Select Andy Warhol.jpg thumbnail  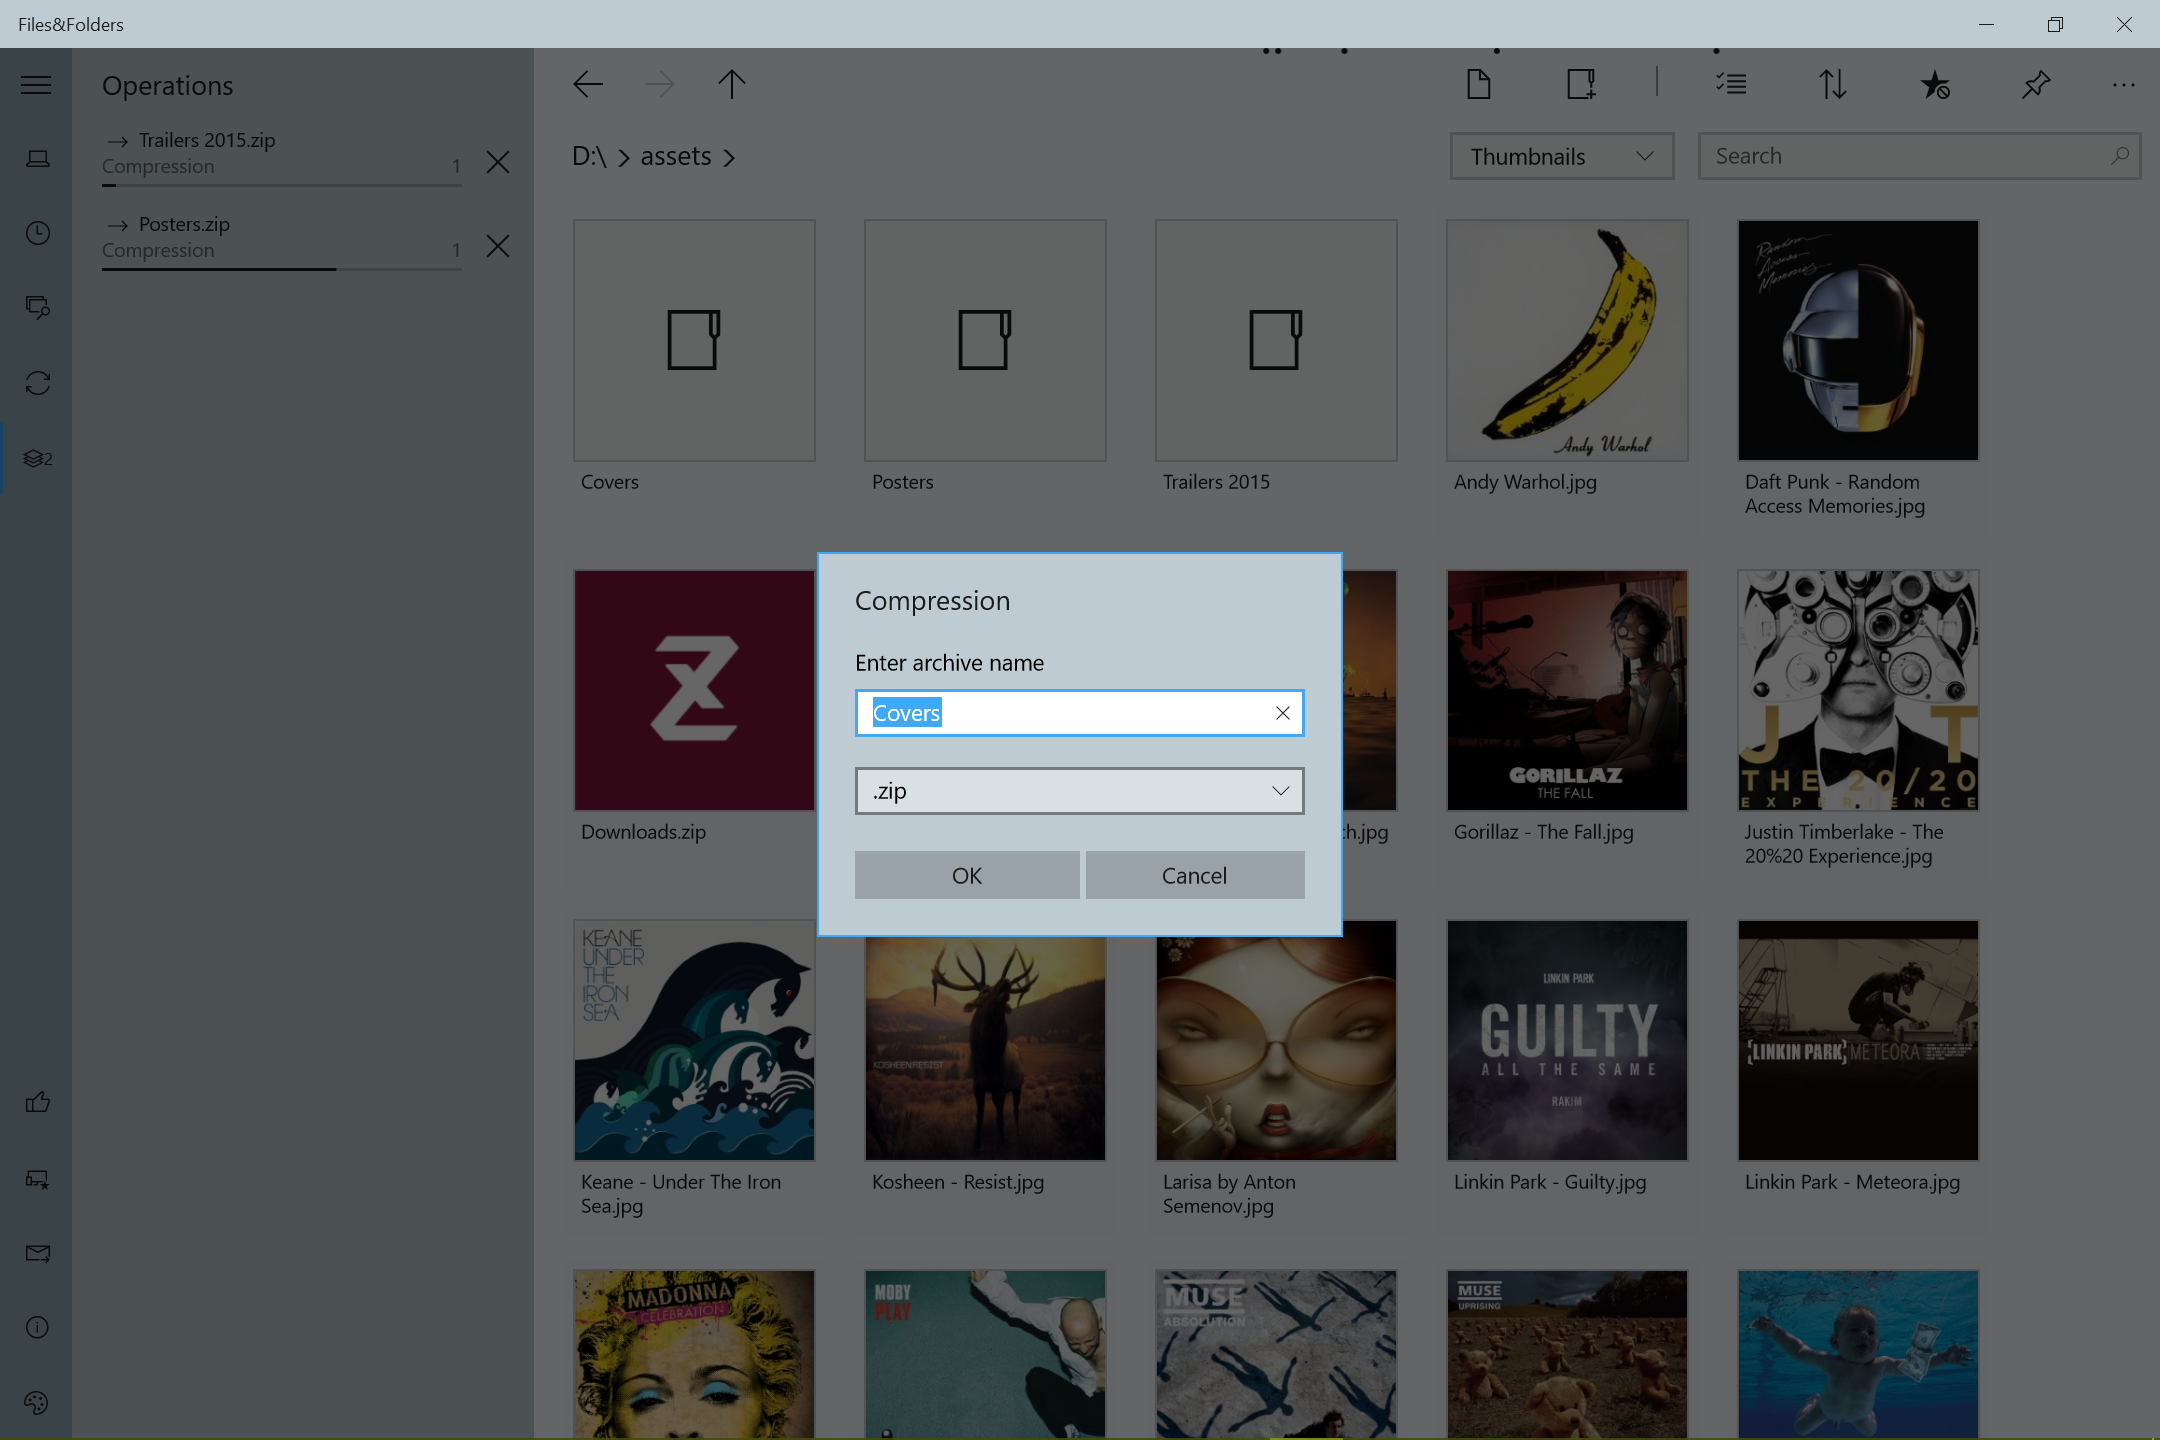click(x=1567, y=341)
